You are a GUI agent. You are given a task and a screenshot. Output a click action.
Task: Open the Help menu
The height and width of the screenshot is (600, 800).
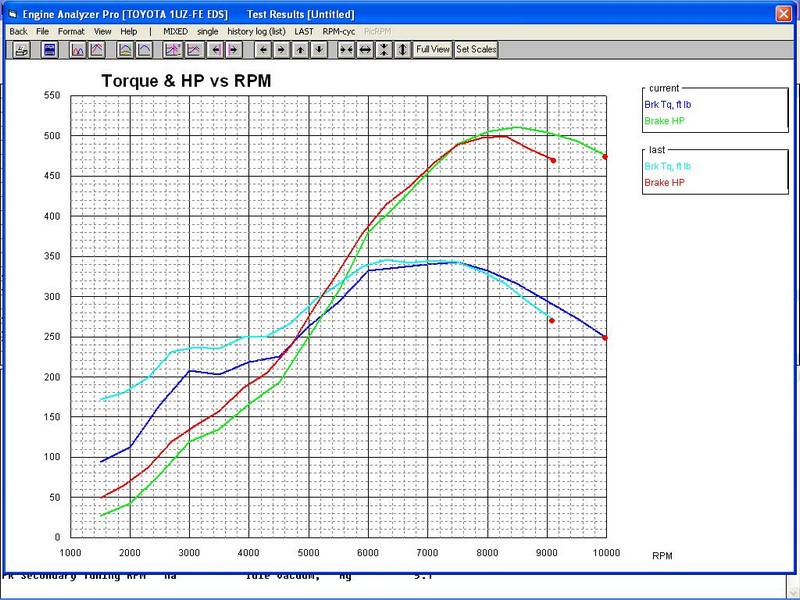coord(129,32)
